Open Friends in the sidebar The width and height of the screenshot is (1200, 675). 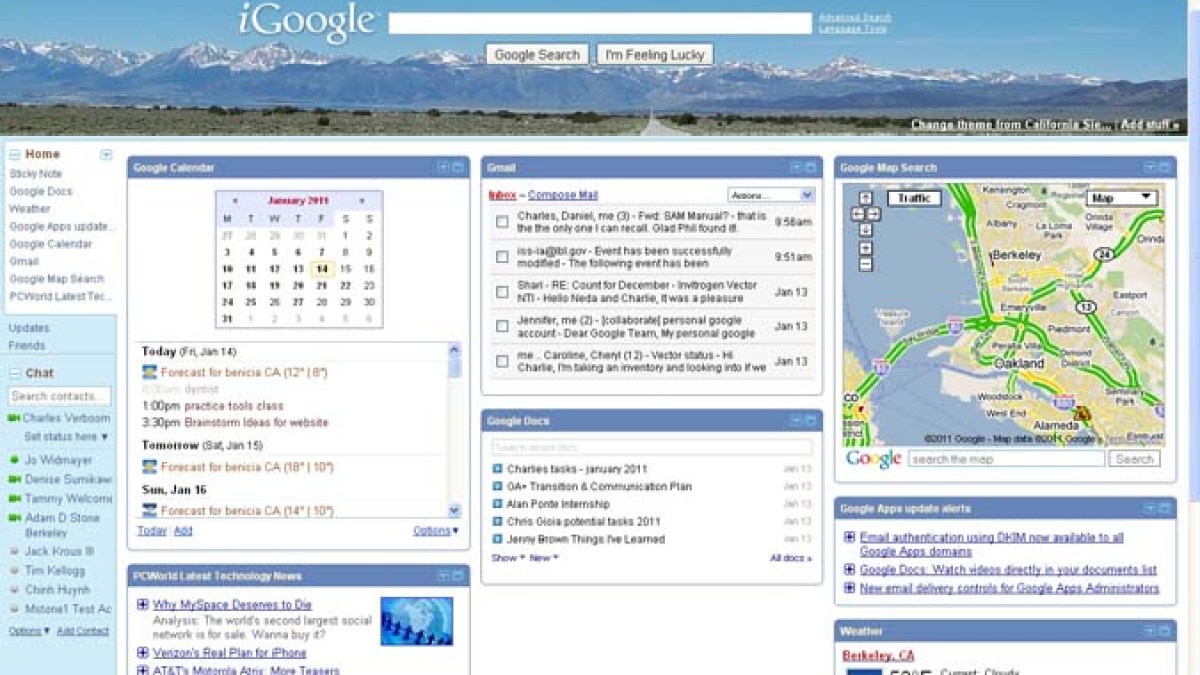pos(27,346)
